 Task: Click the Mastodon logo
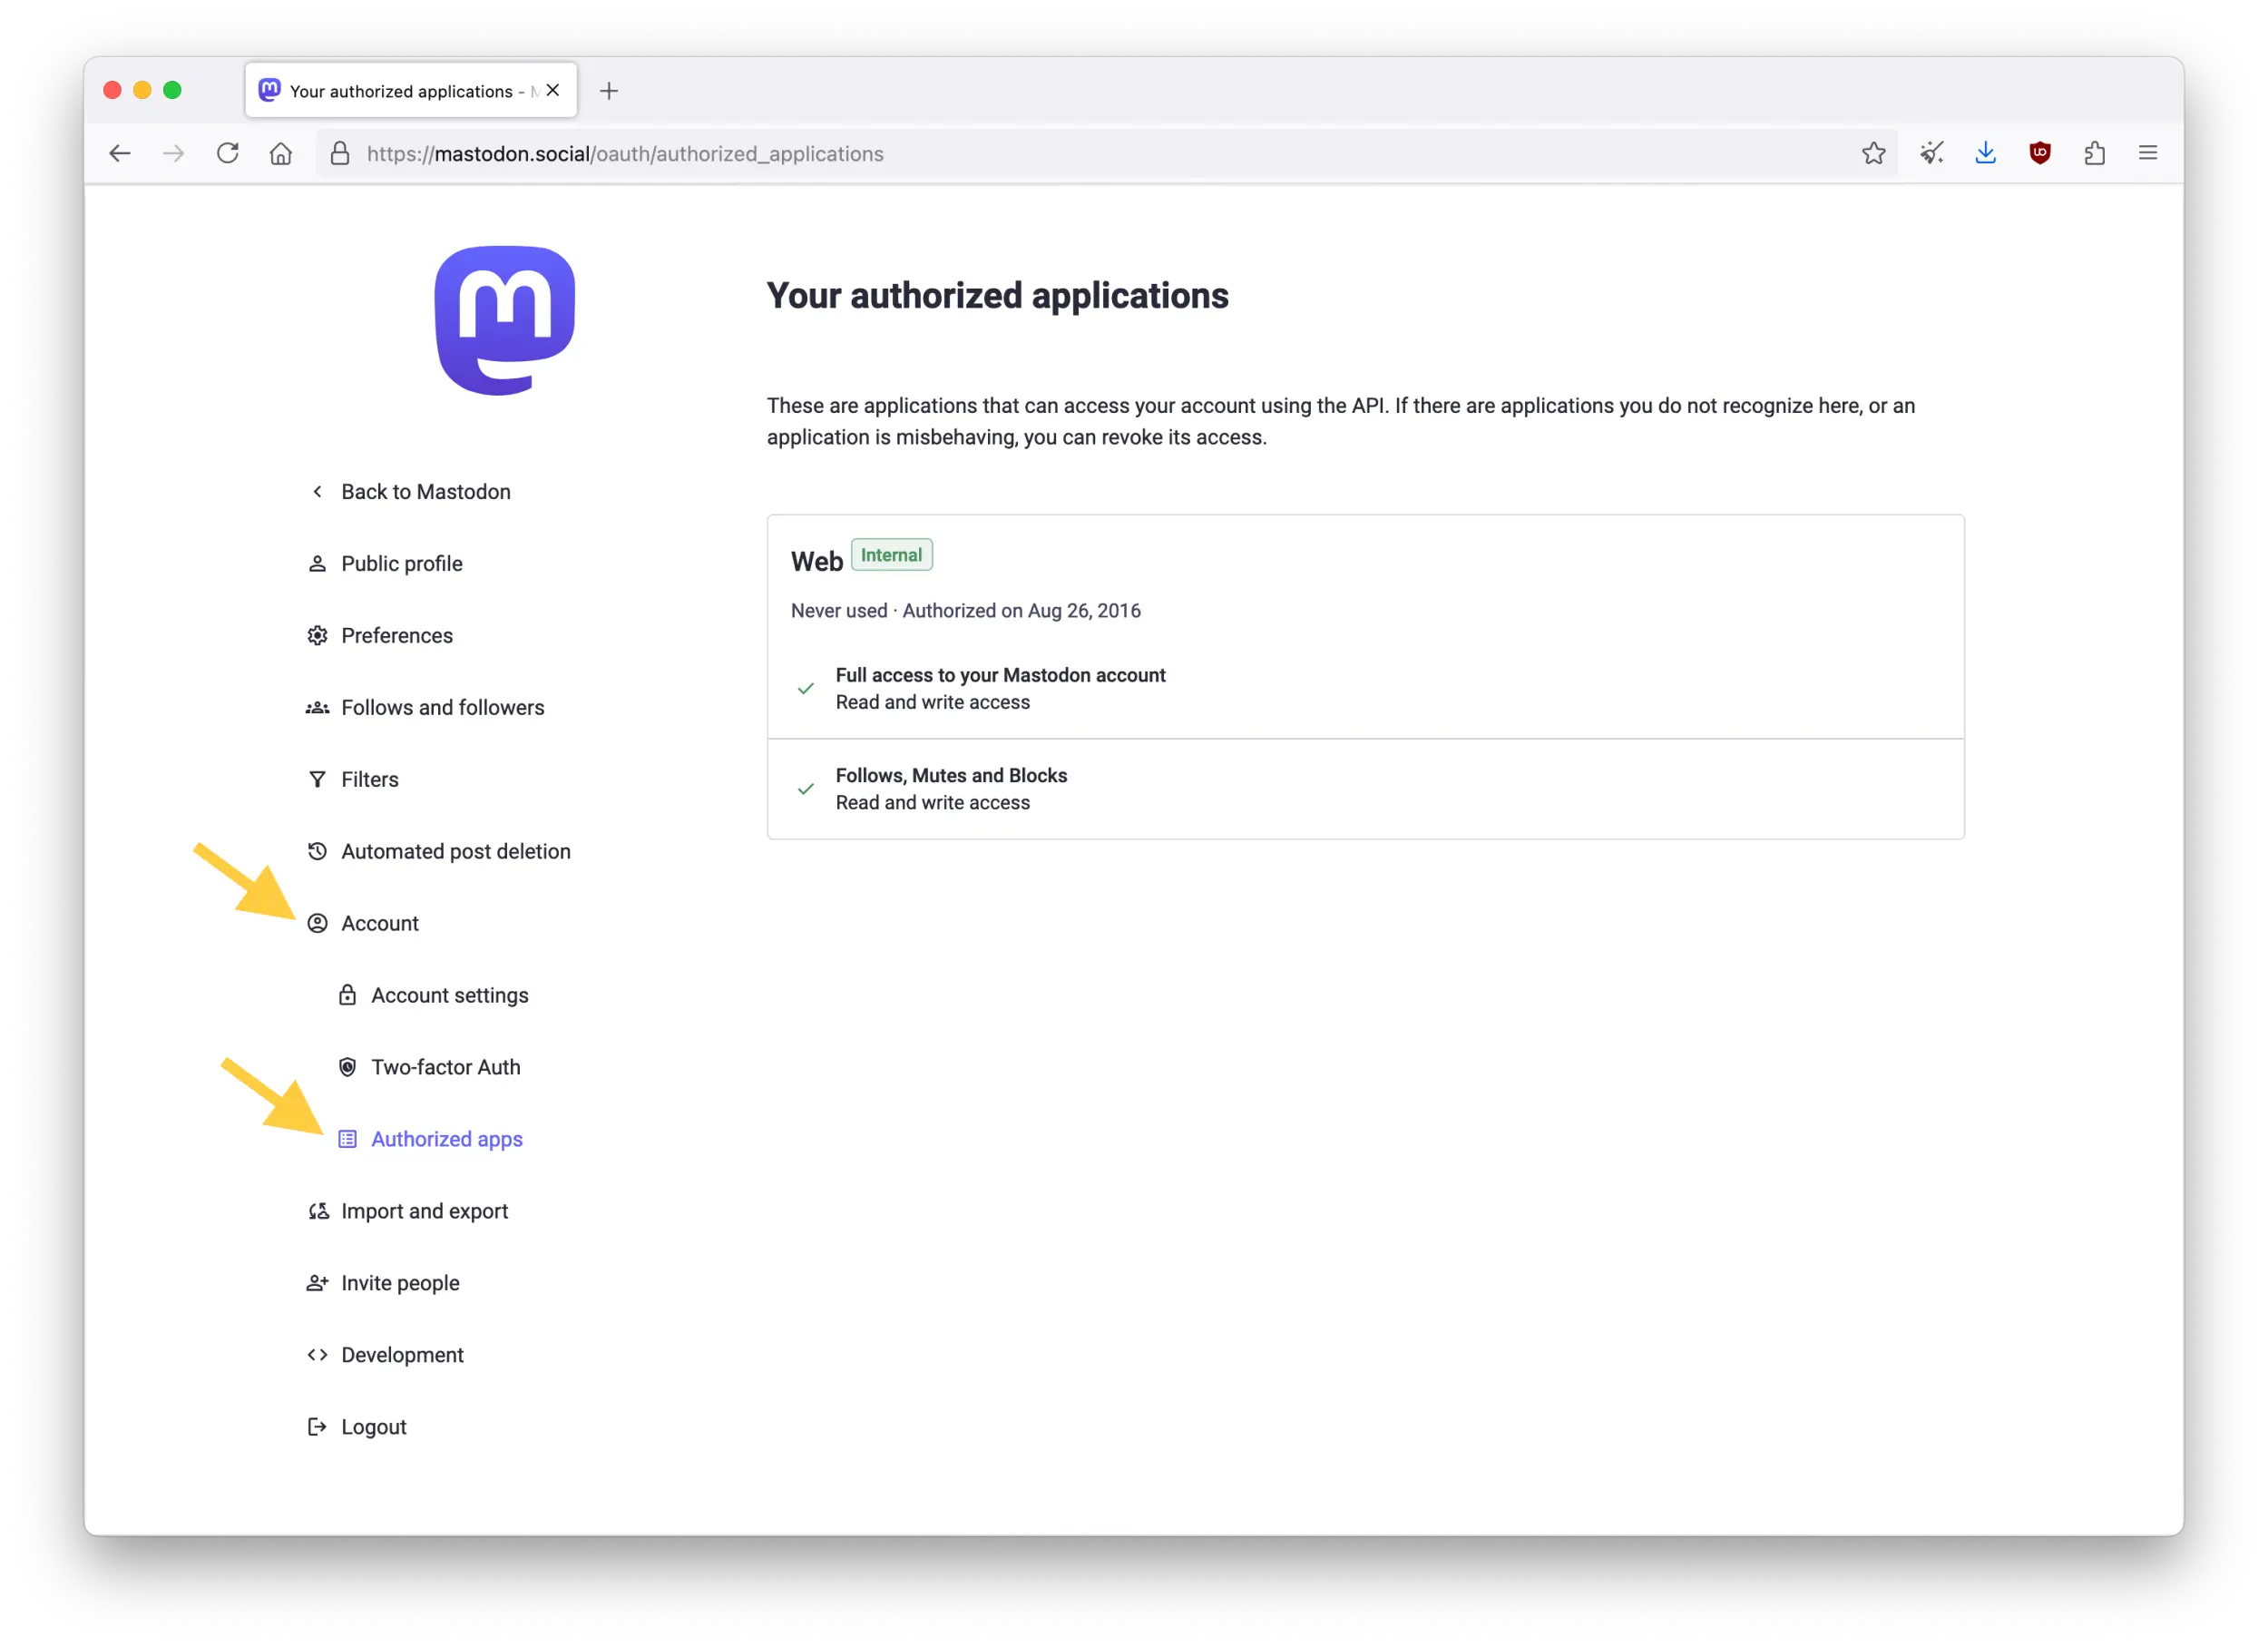pos(505,320)
